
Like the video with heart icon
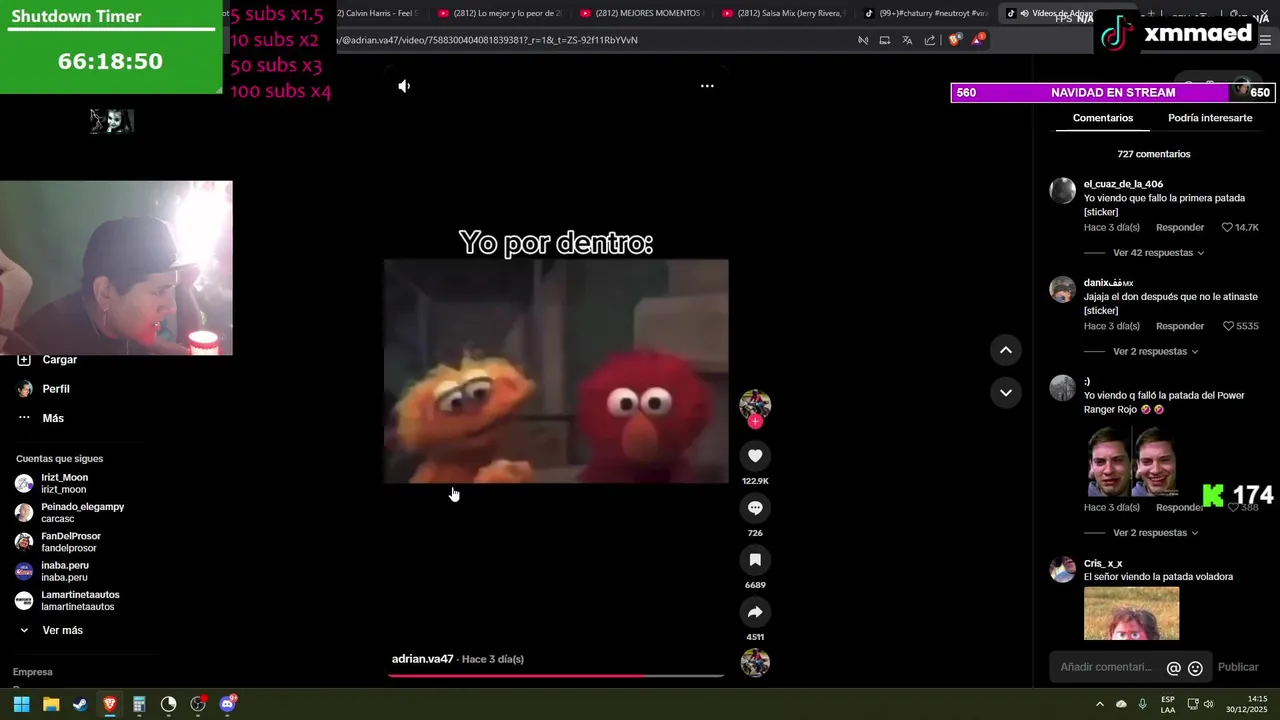coord(755,456)
